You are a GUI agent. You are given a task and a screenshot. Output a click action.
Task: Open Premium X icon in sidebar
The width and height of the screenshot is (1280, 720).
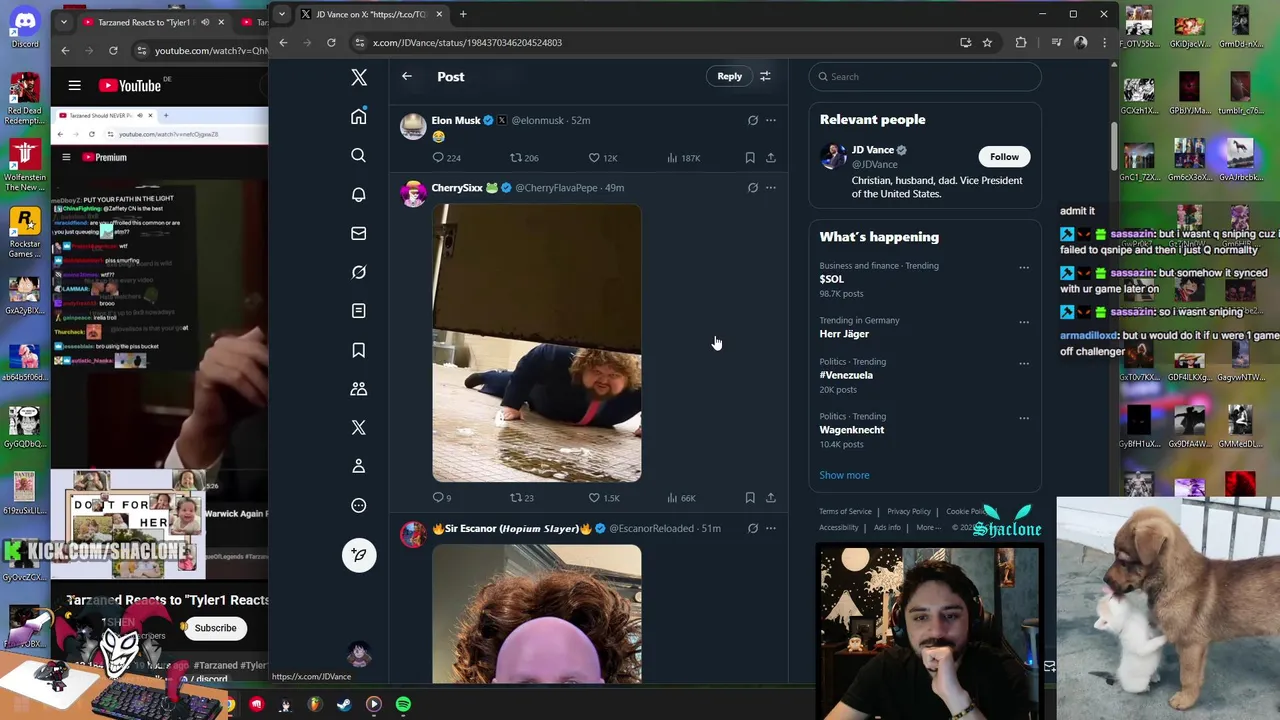(359, 427)
